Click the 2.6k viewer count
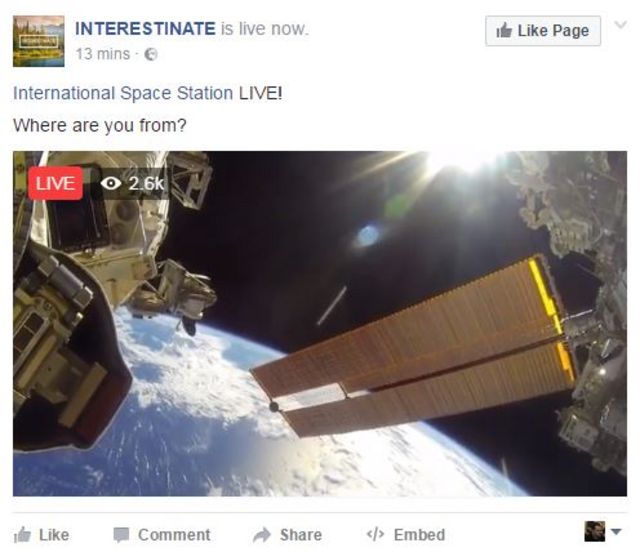640x552 pixels. 146,183
